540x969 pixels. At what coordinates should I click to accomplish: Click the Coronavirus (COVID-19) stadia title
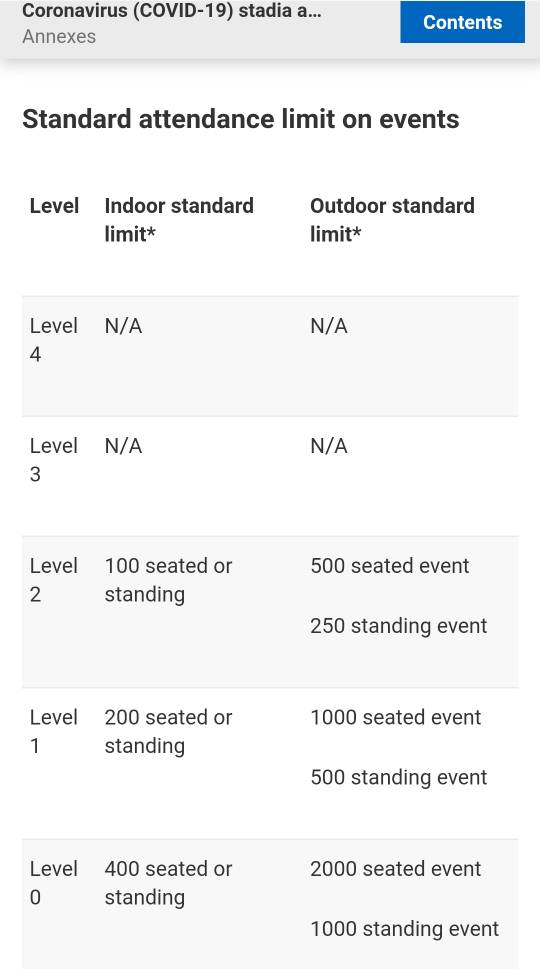(x=172, y=11)
